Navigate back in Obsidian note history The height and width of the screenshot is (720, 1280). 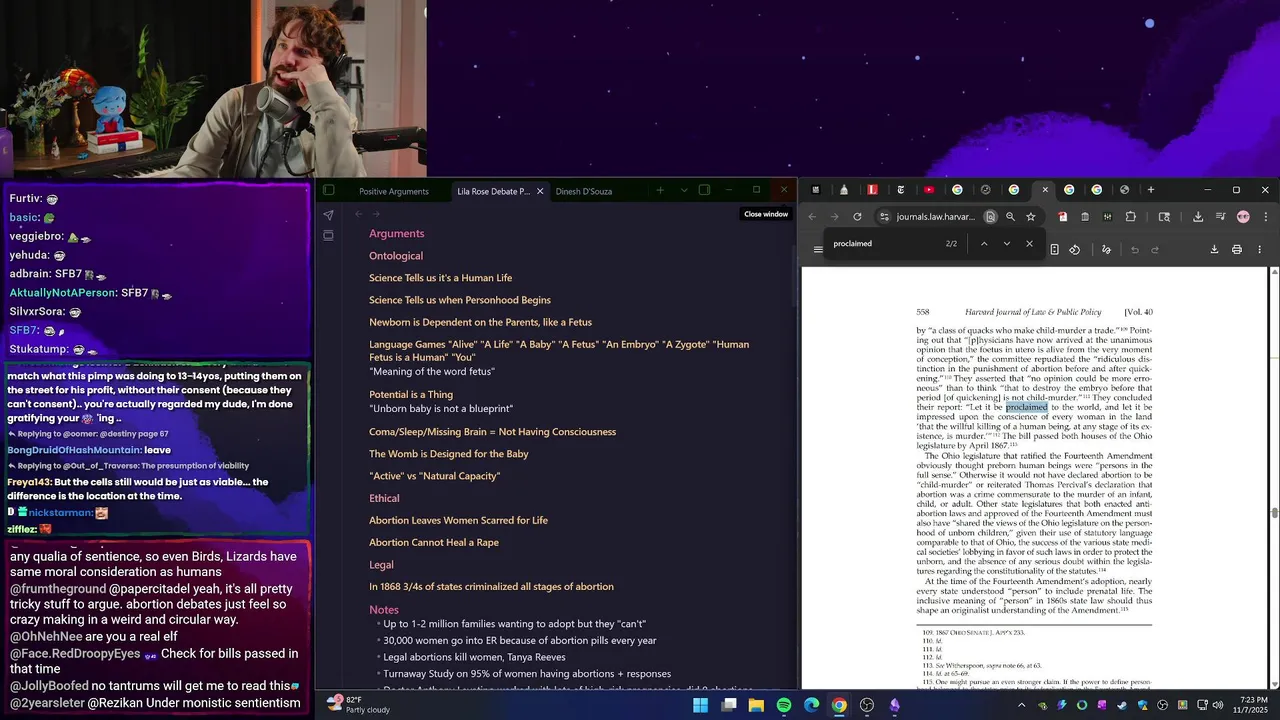[358, 214]
